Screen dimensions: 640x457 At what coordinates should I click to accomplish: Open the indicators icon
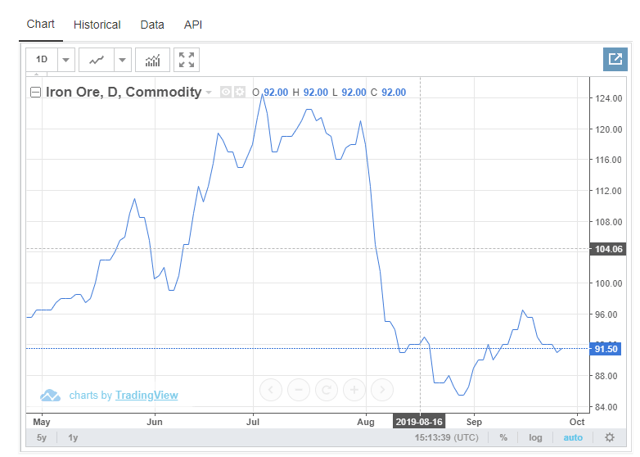[x=152, y=60]
